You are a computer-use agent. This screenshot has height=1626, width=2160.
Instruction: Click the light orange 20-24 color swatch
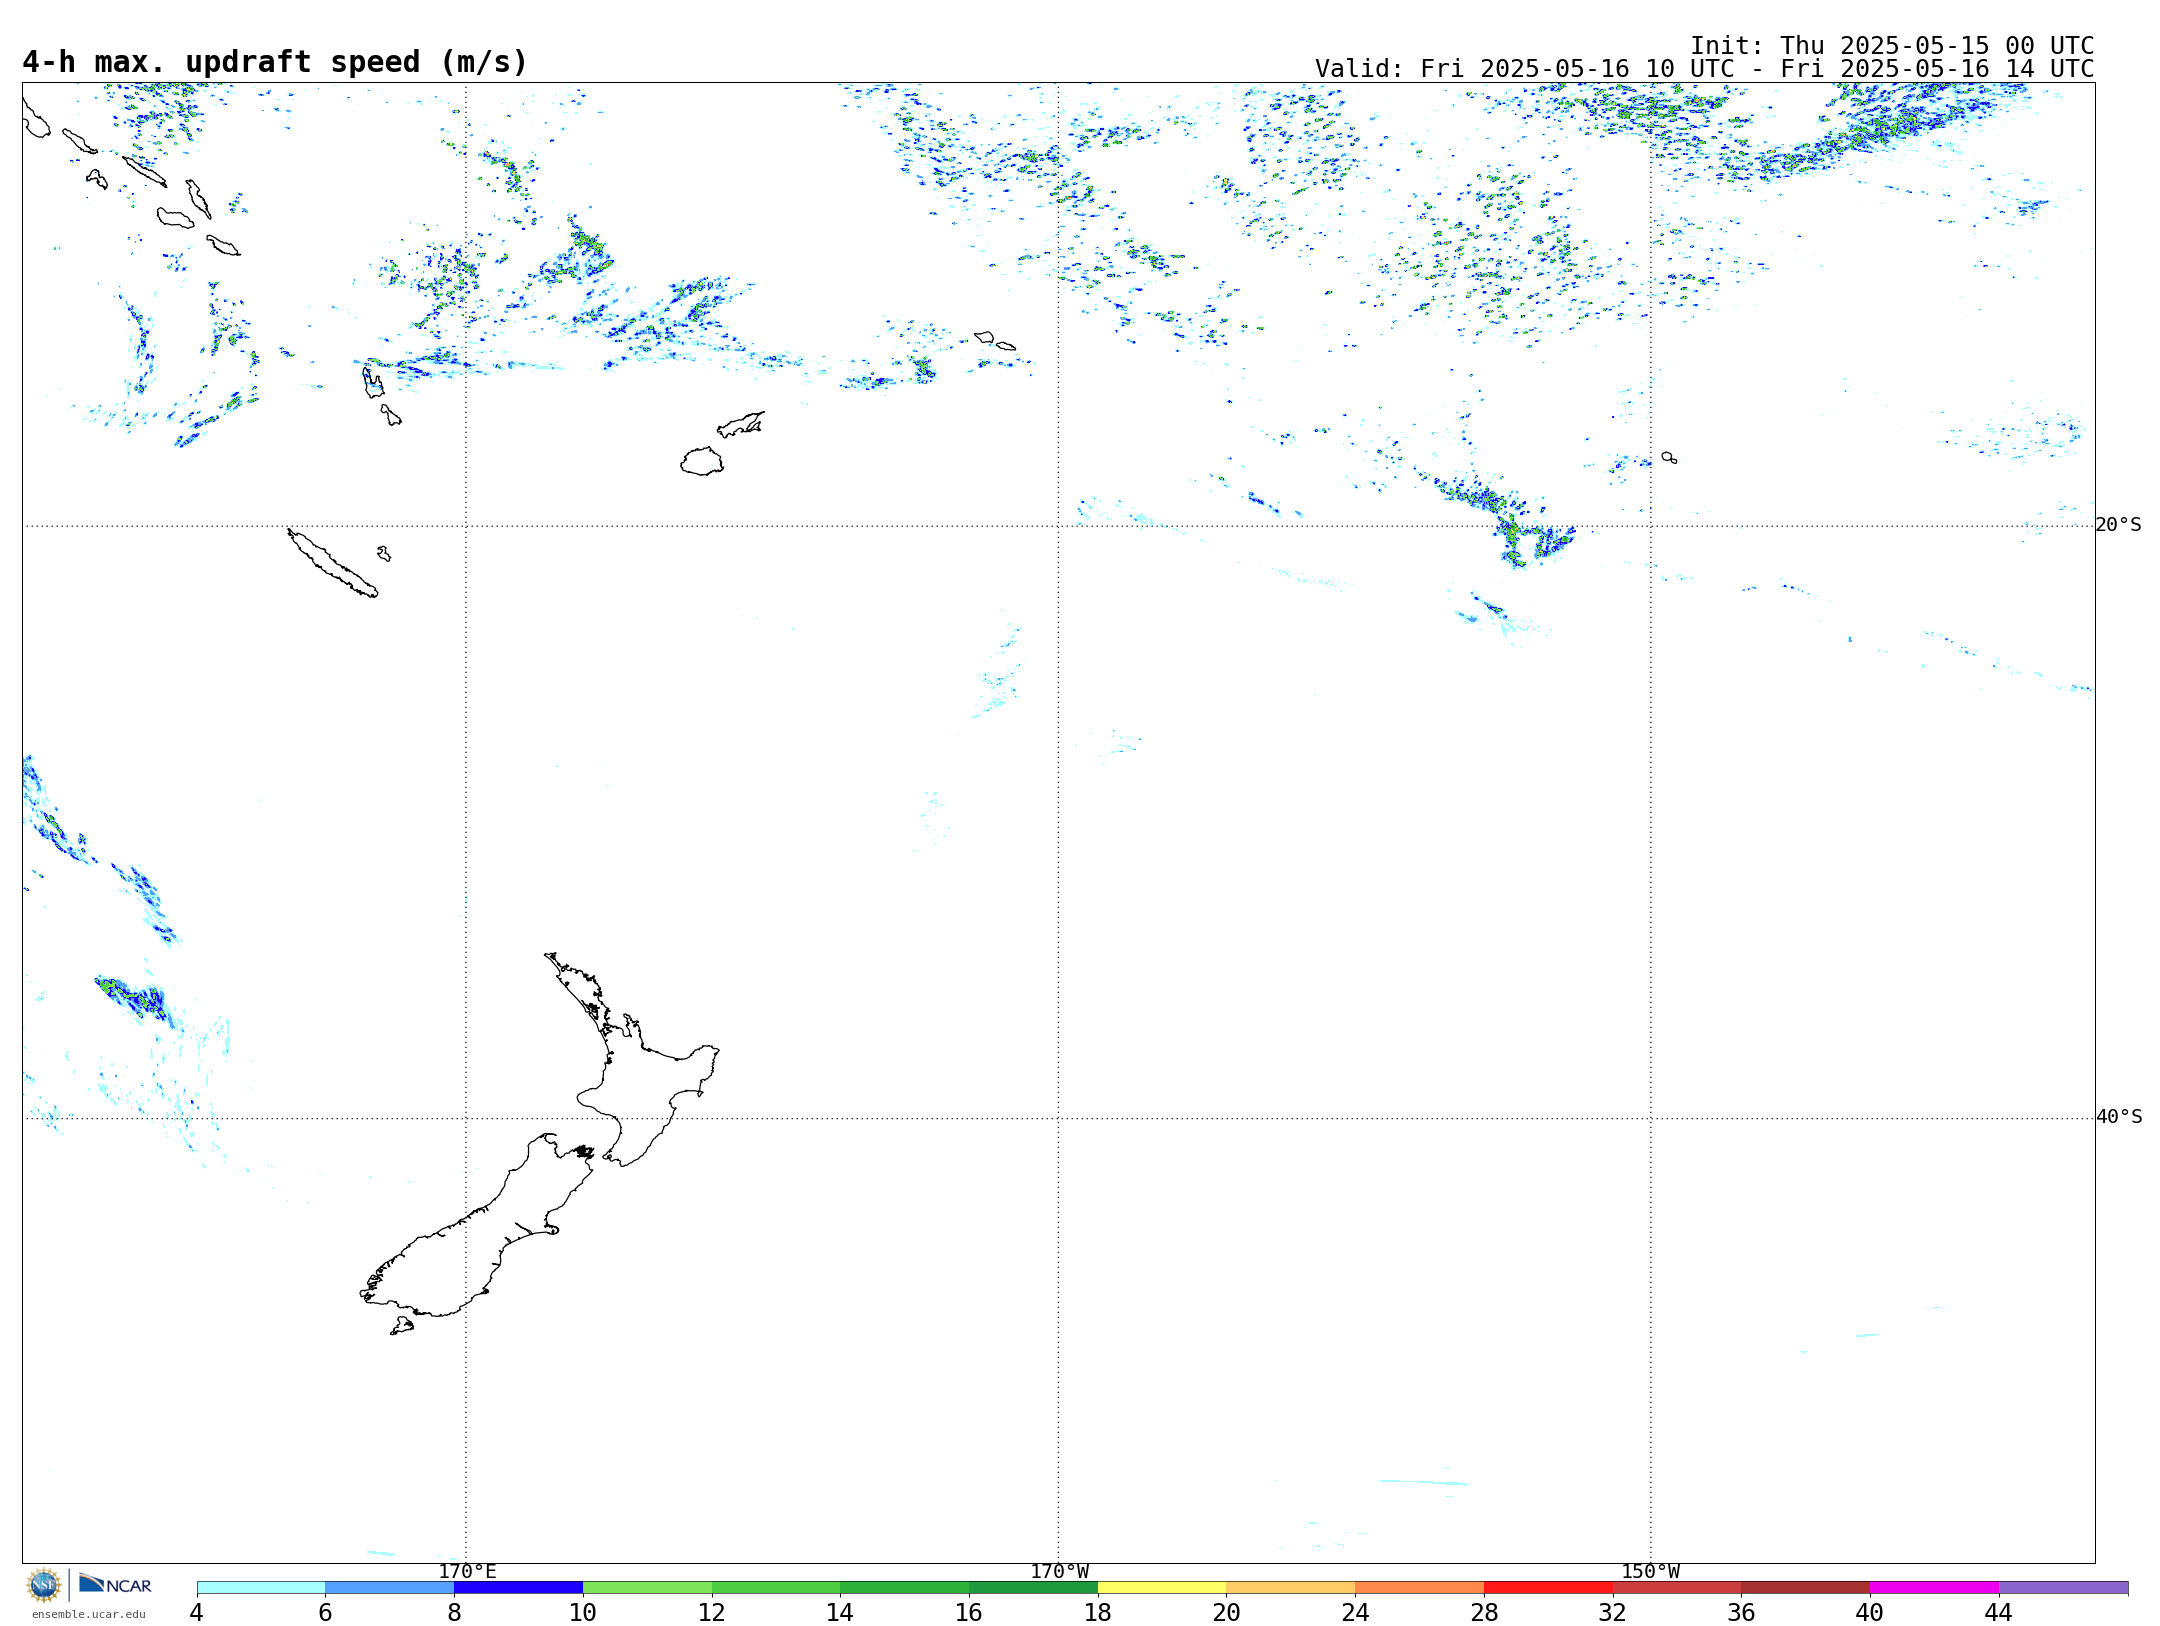1291,1588
